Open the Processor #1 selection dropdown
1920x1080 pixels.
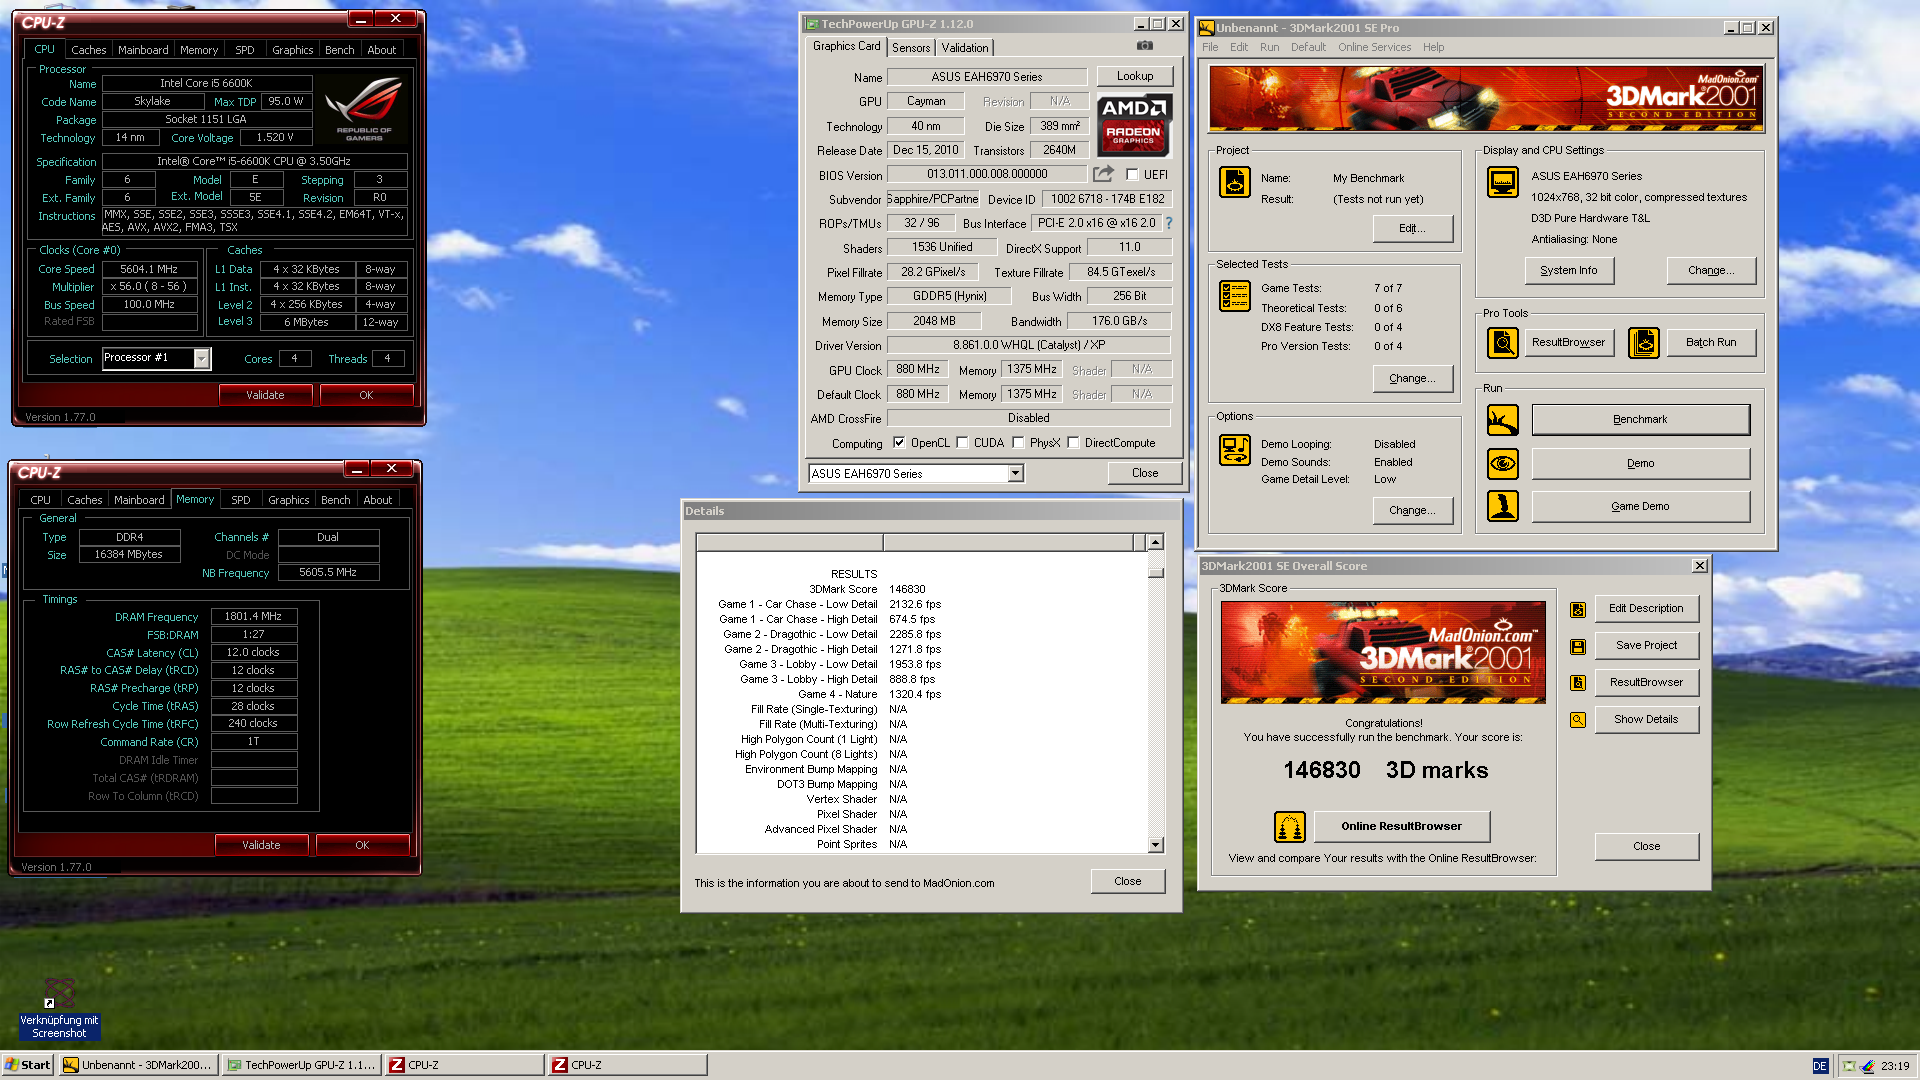pyautogui.click(x=201, y=359)
